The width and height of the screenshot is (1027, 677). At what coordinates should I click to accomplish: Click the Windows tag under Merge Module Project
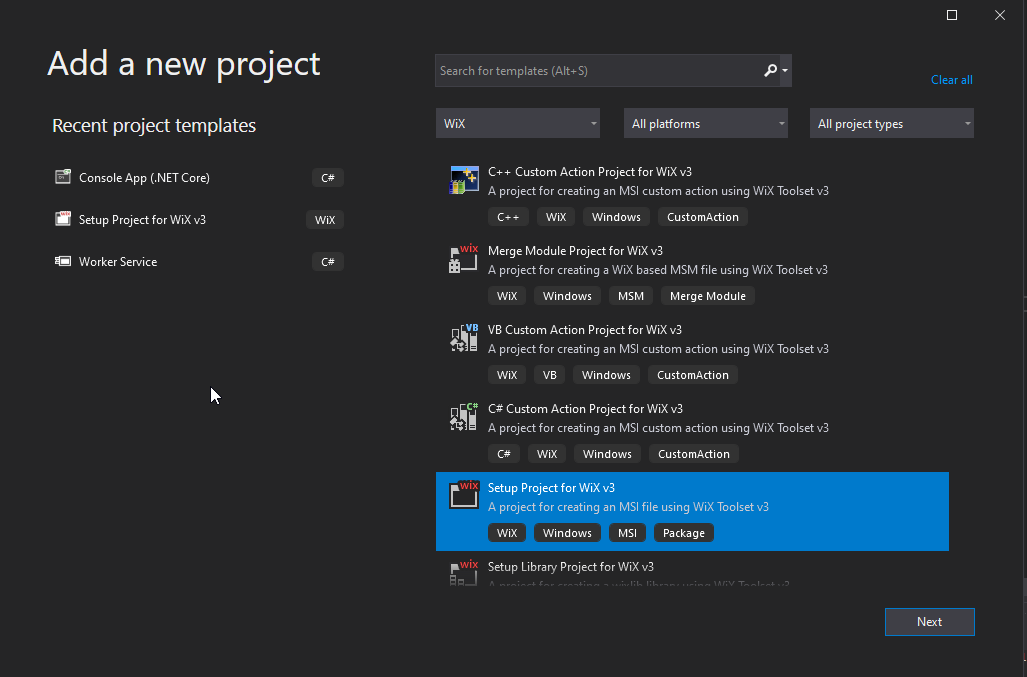tap(567, 296)
